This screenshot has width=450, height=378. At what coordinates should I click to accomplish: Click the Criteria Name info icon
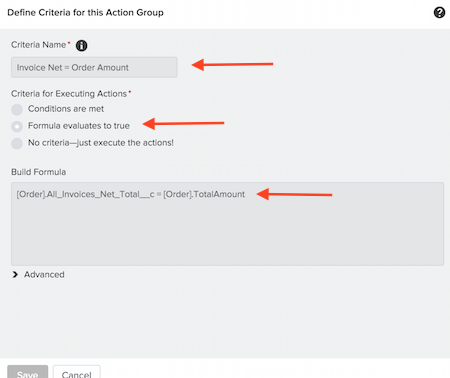pos(81,45)
